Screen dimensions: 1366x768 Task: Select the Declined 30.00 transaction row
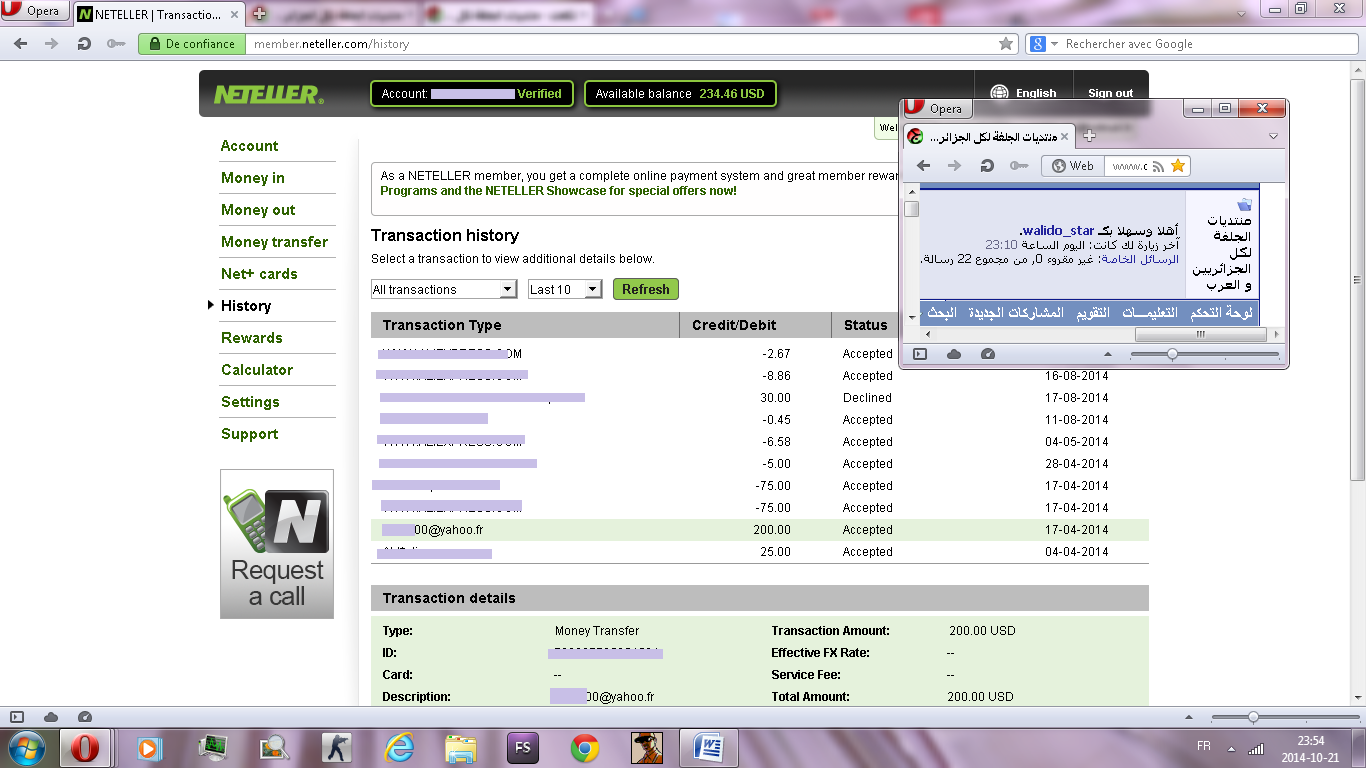pos(759,398)
